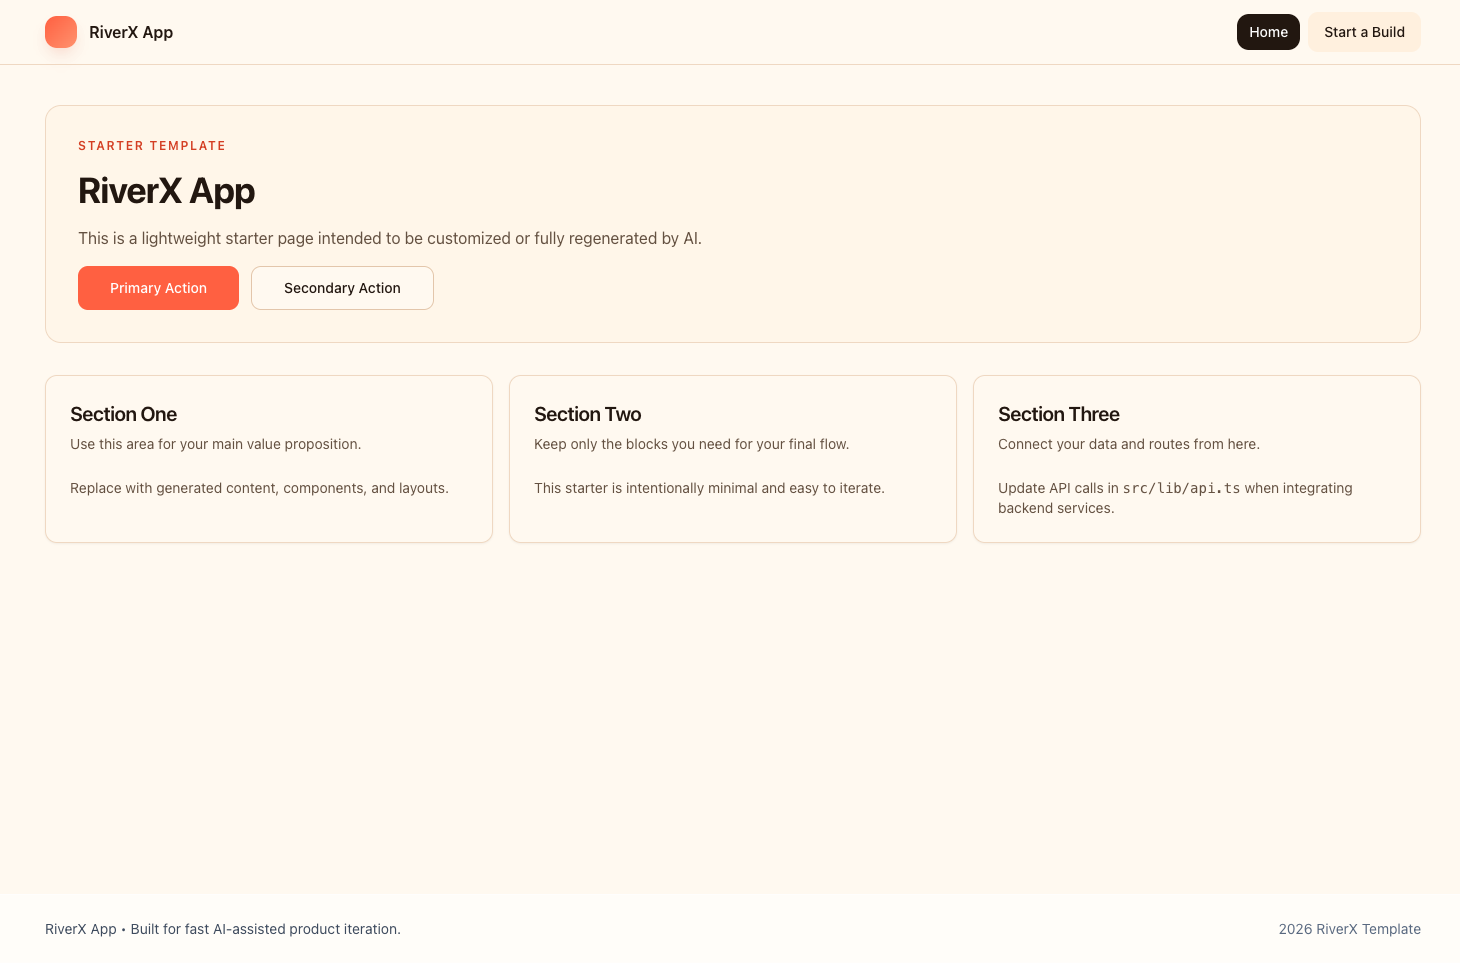Open the Start a Build nav item
Viewport: 1460px width, 963px height.
coord(1364,32)
